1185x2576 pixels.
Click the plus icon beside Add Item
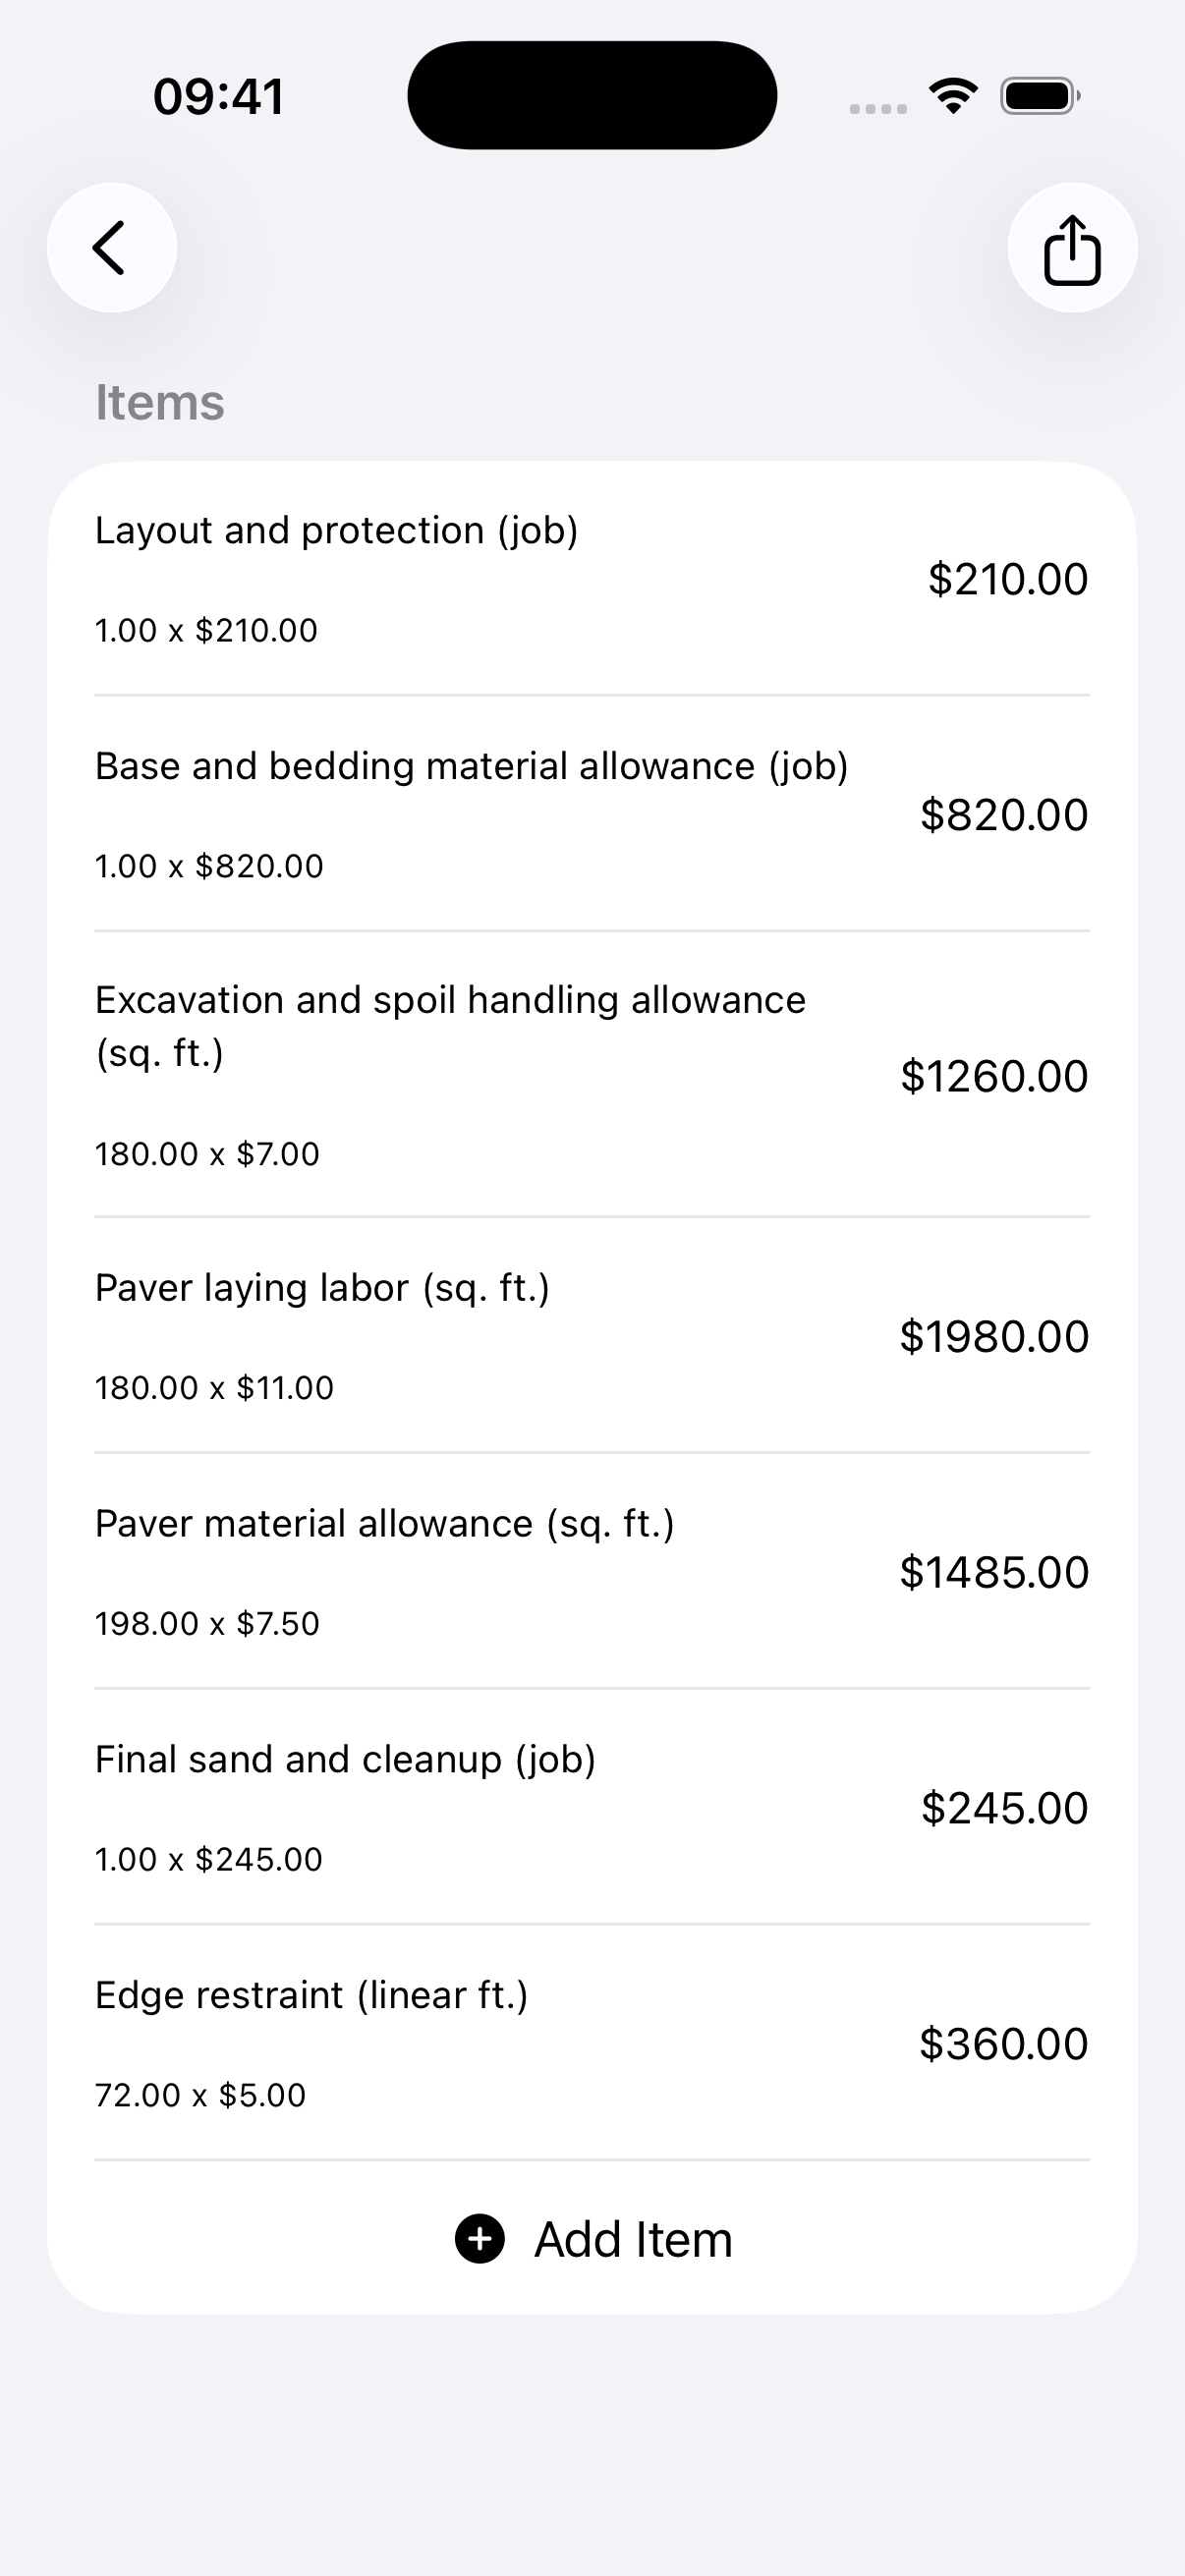[480, 2239]
